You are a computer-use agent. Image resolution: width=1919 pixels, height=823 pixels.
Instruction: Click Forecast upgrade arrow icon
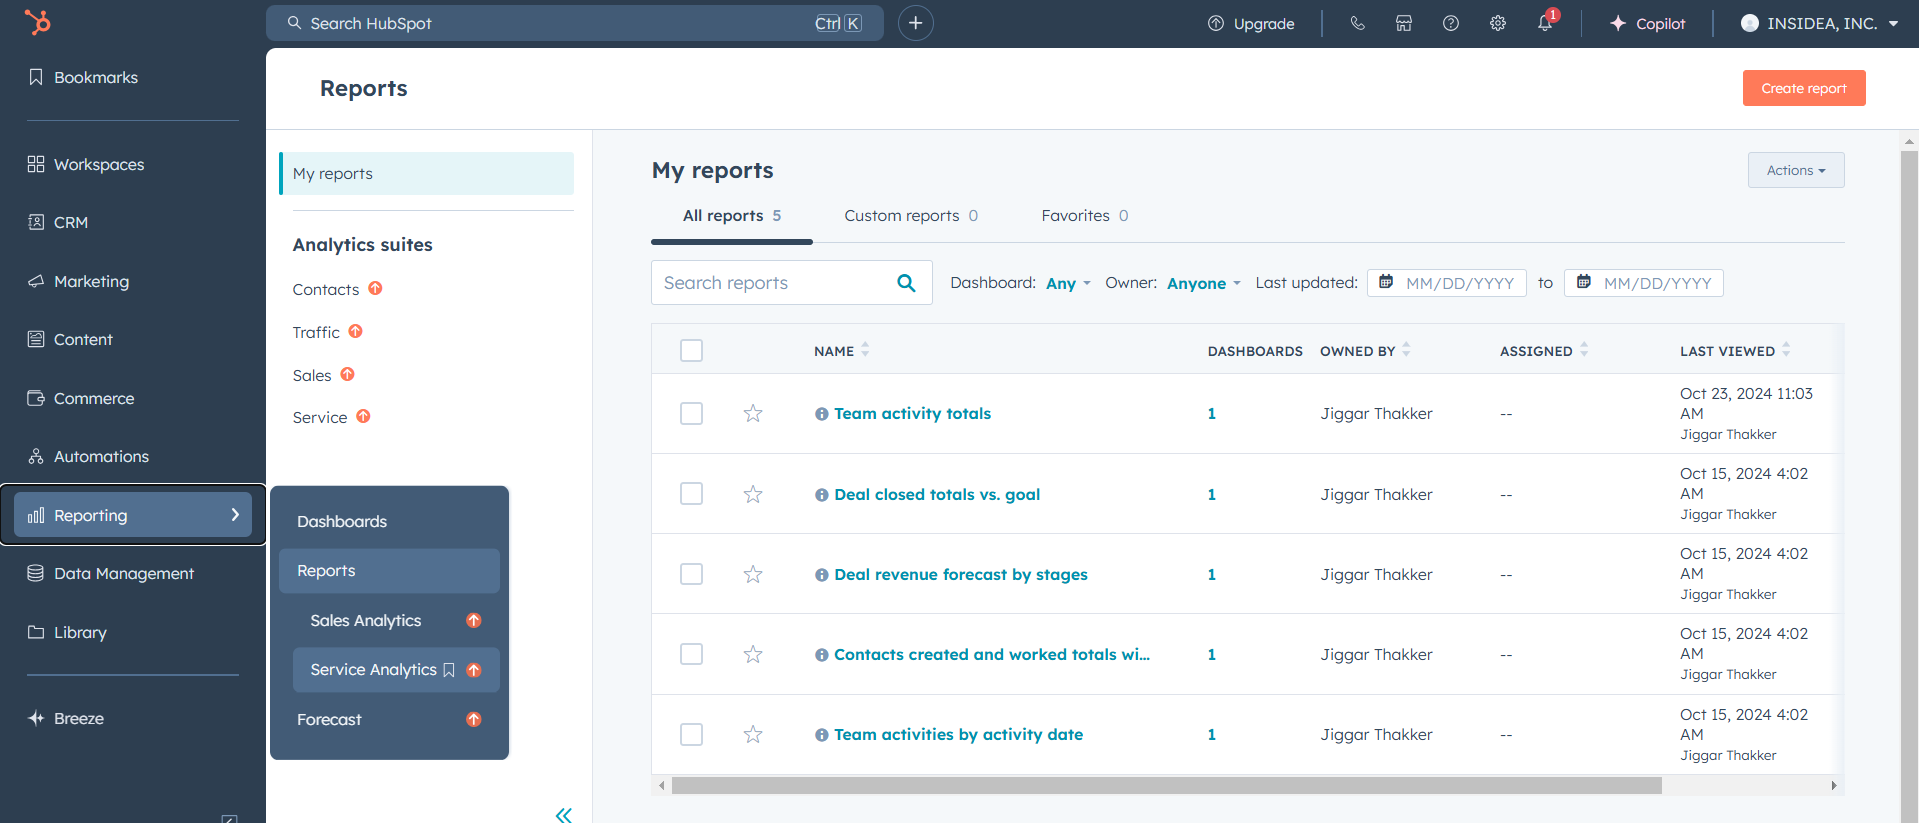(x=474, y=719)
